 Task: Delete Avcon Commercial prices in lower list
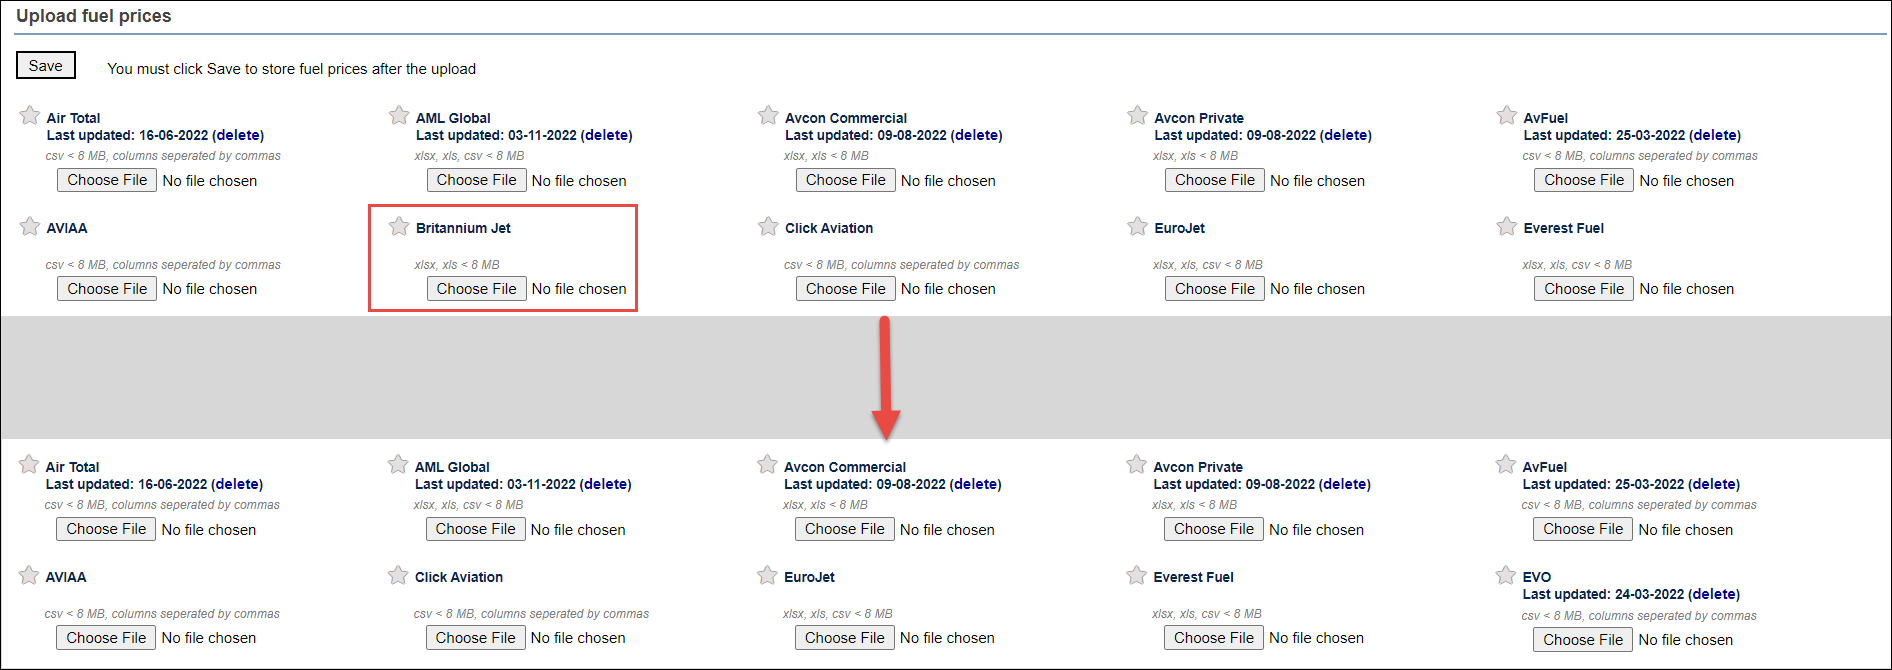click(x=975, y=484)
